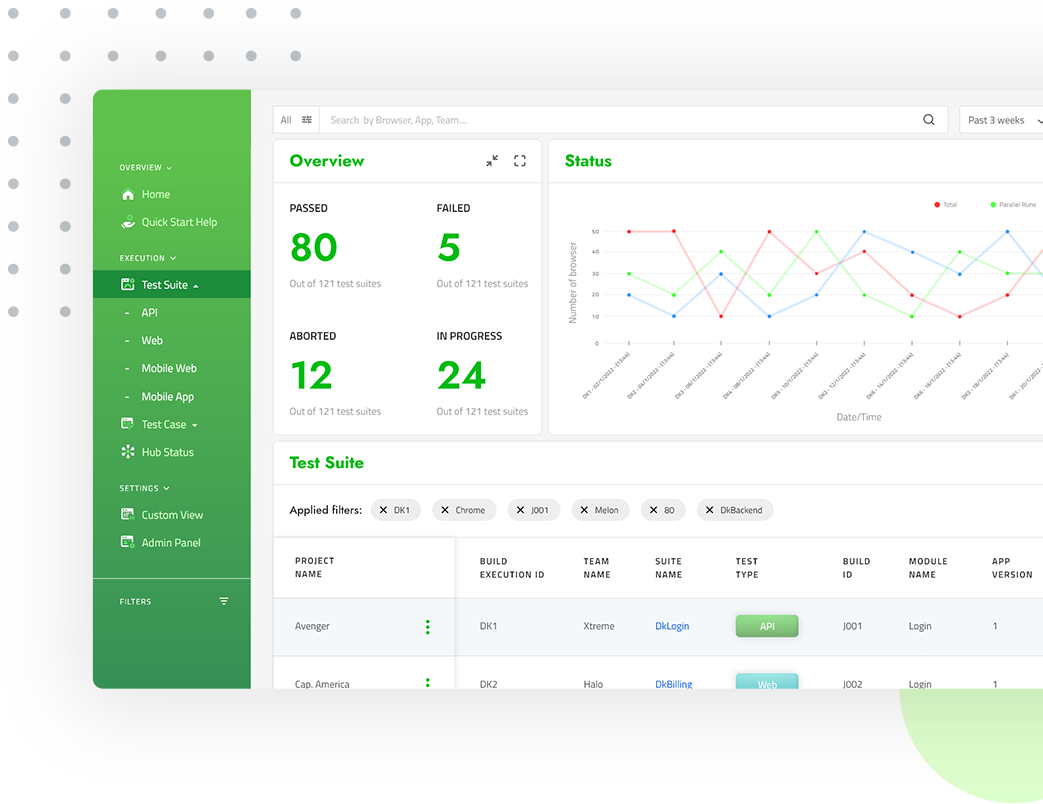Open the API section under Test Suite
The height and width of the screenshot is (804, 1043).
[151, 312]
